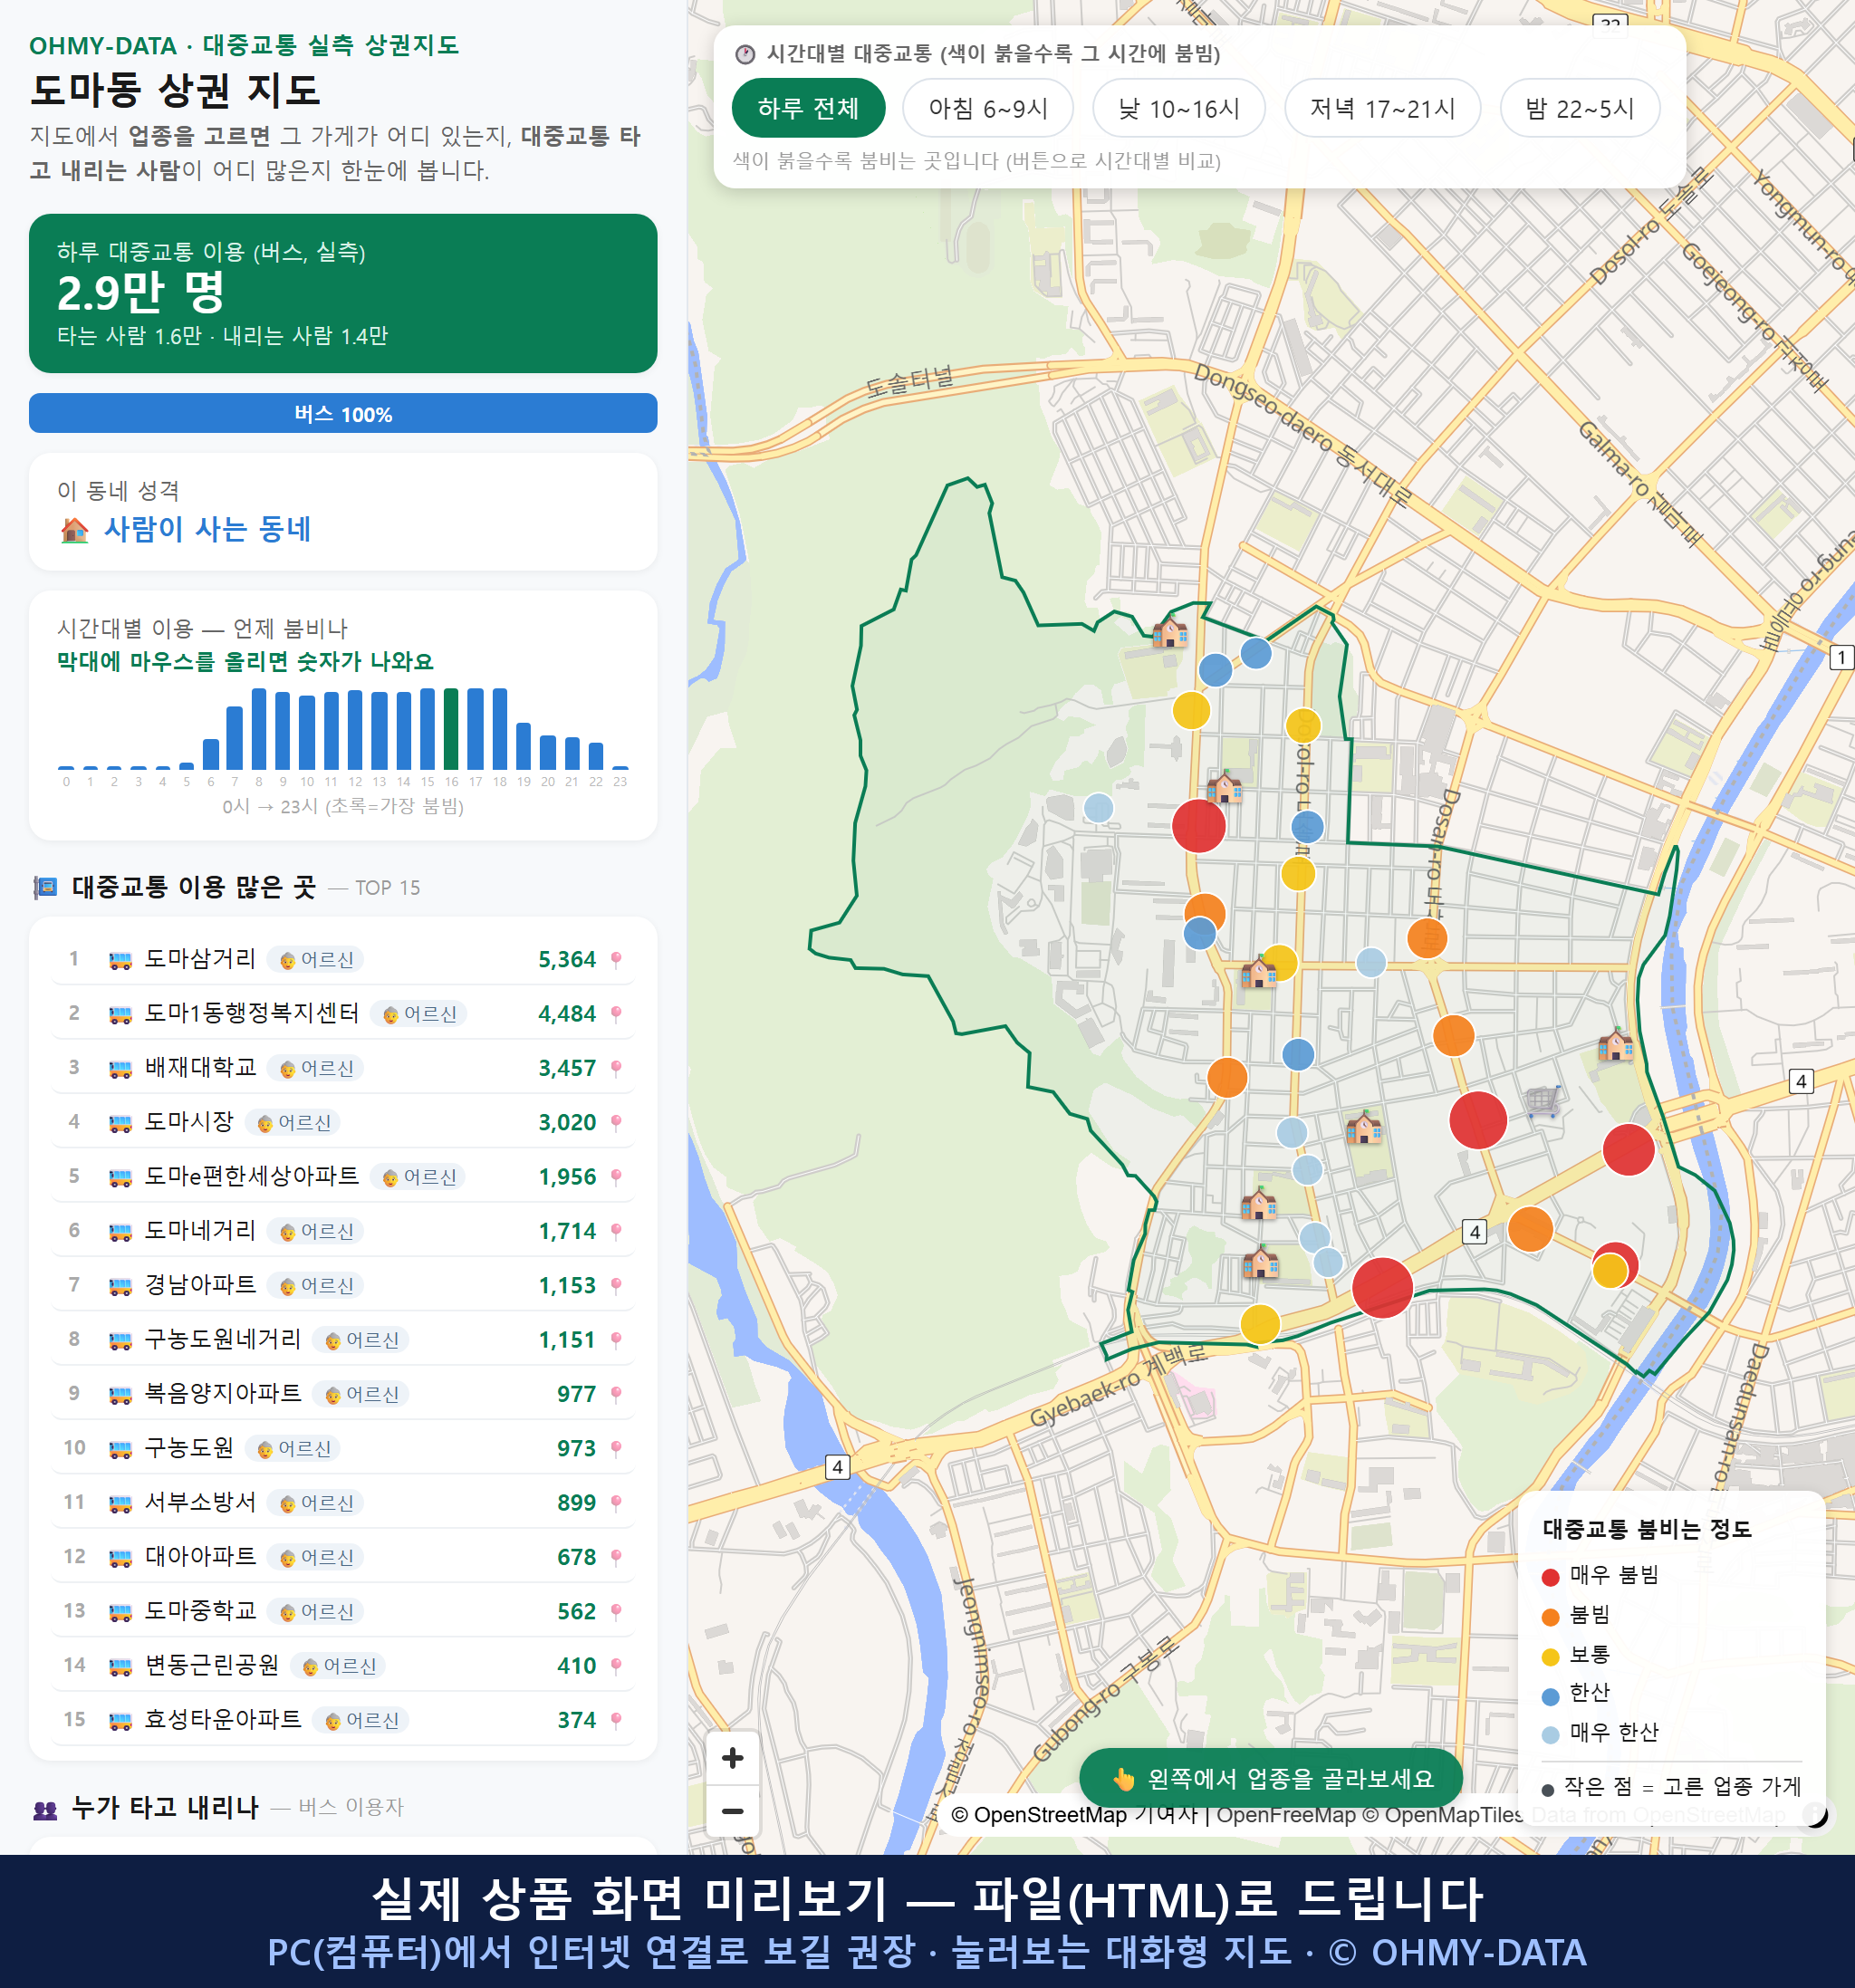The height and width of the screenshot is (1988, 1855).
Task: Click the pin icon on the 도마e편한세상아파트 row
Action: pyautogui.click(x=616, y=1177)
